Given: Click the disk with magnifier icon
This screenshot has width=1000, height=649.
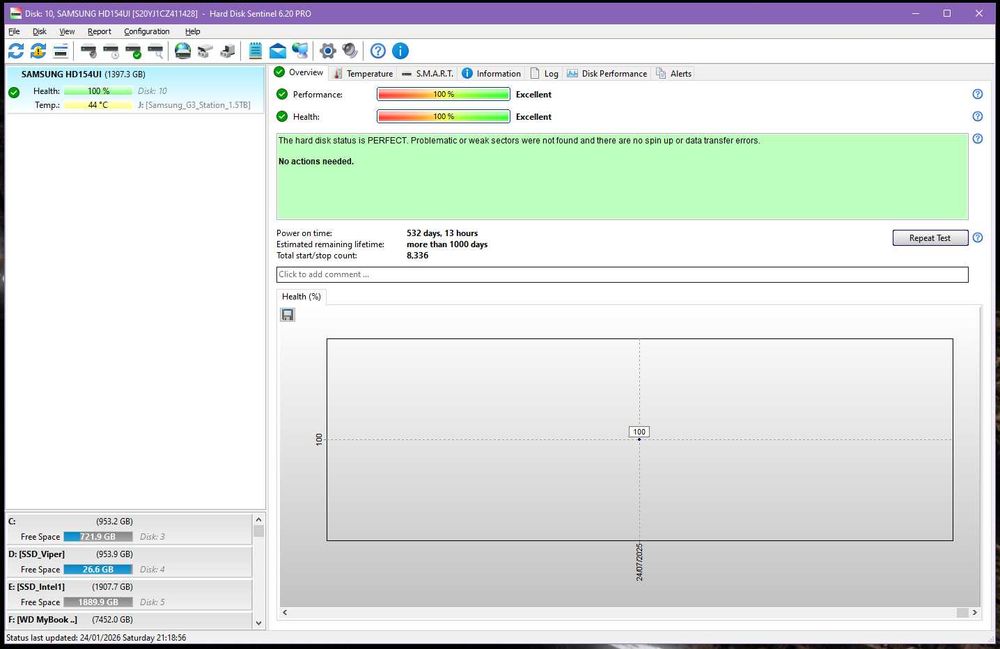Looking at the screenshot, I should tap(156, 51).
